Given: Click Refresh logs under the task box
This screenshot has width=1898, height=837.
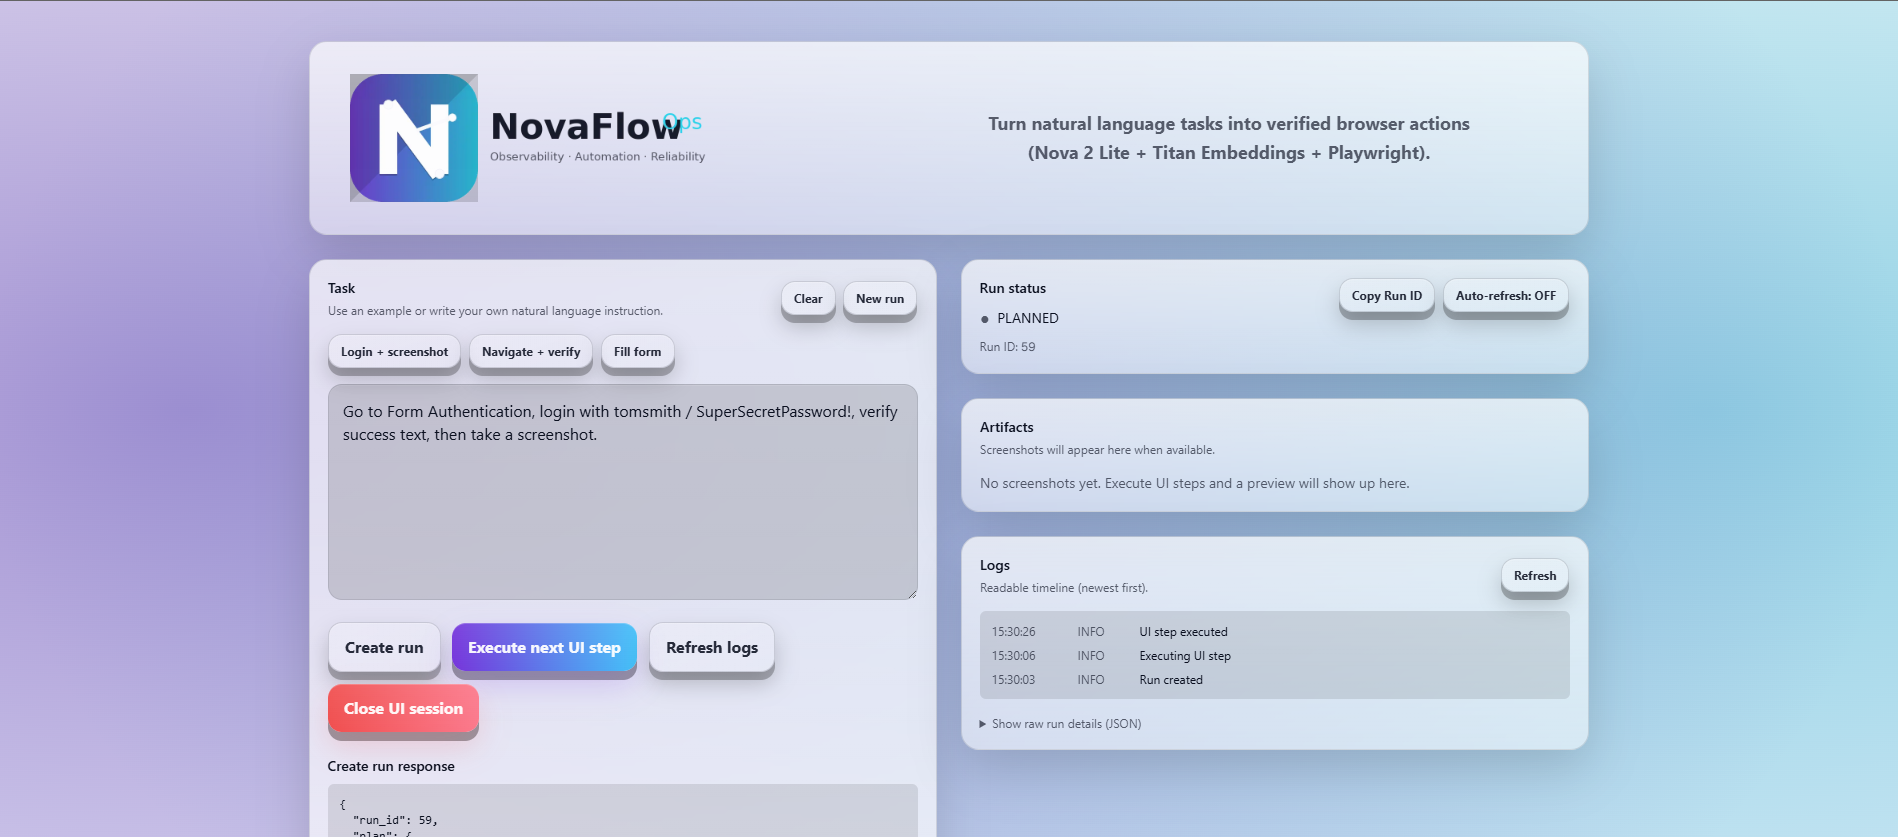Looking at the screenshot, I should (x=712, y=648).
